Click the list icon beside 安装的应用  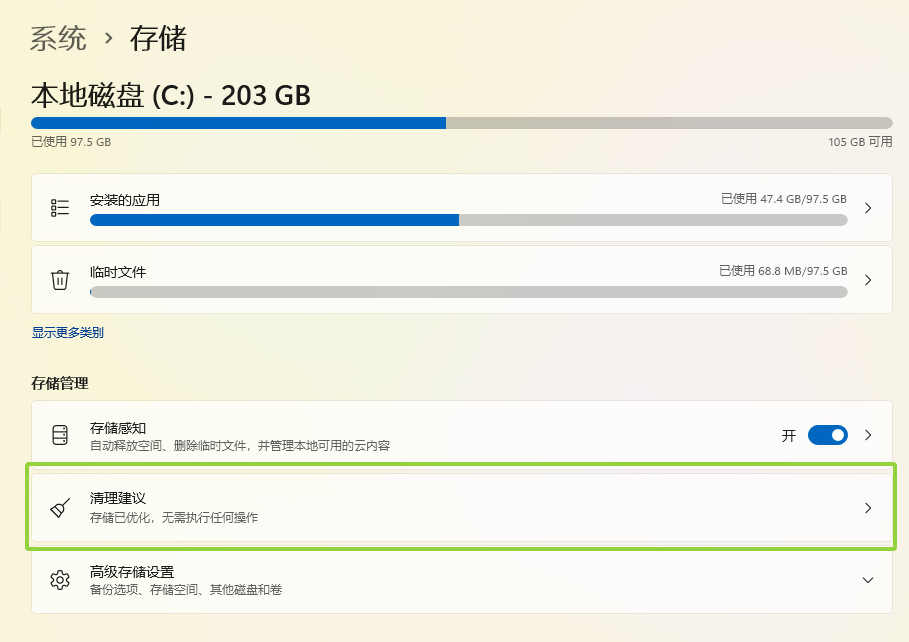[x=60, y=208]
